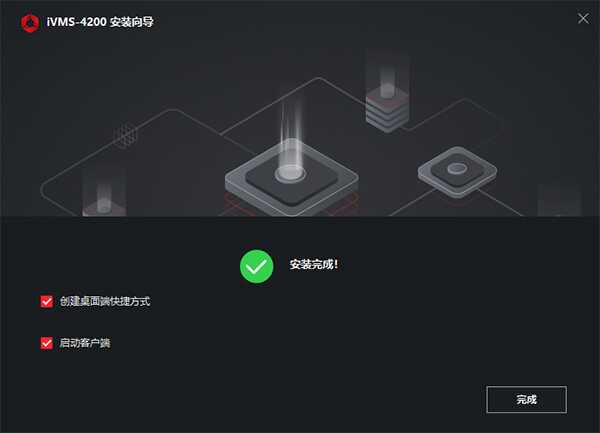Viewport: 600px width, 433px height.
Task: Click the glowing pillar graphic at banner's lower left
Action: click(104, 199)
